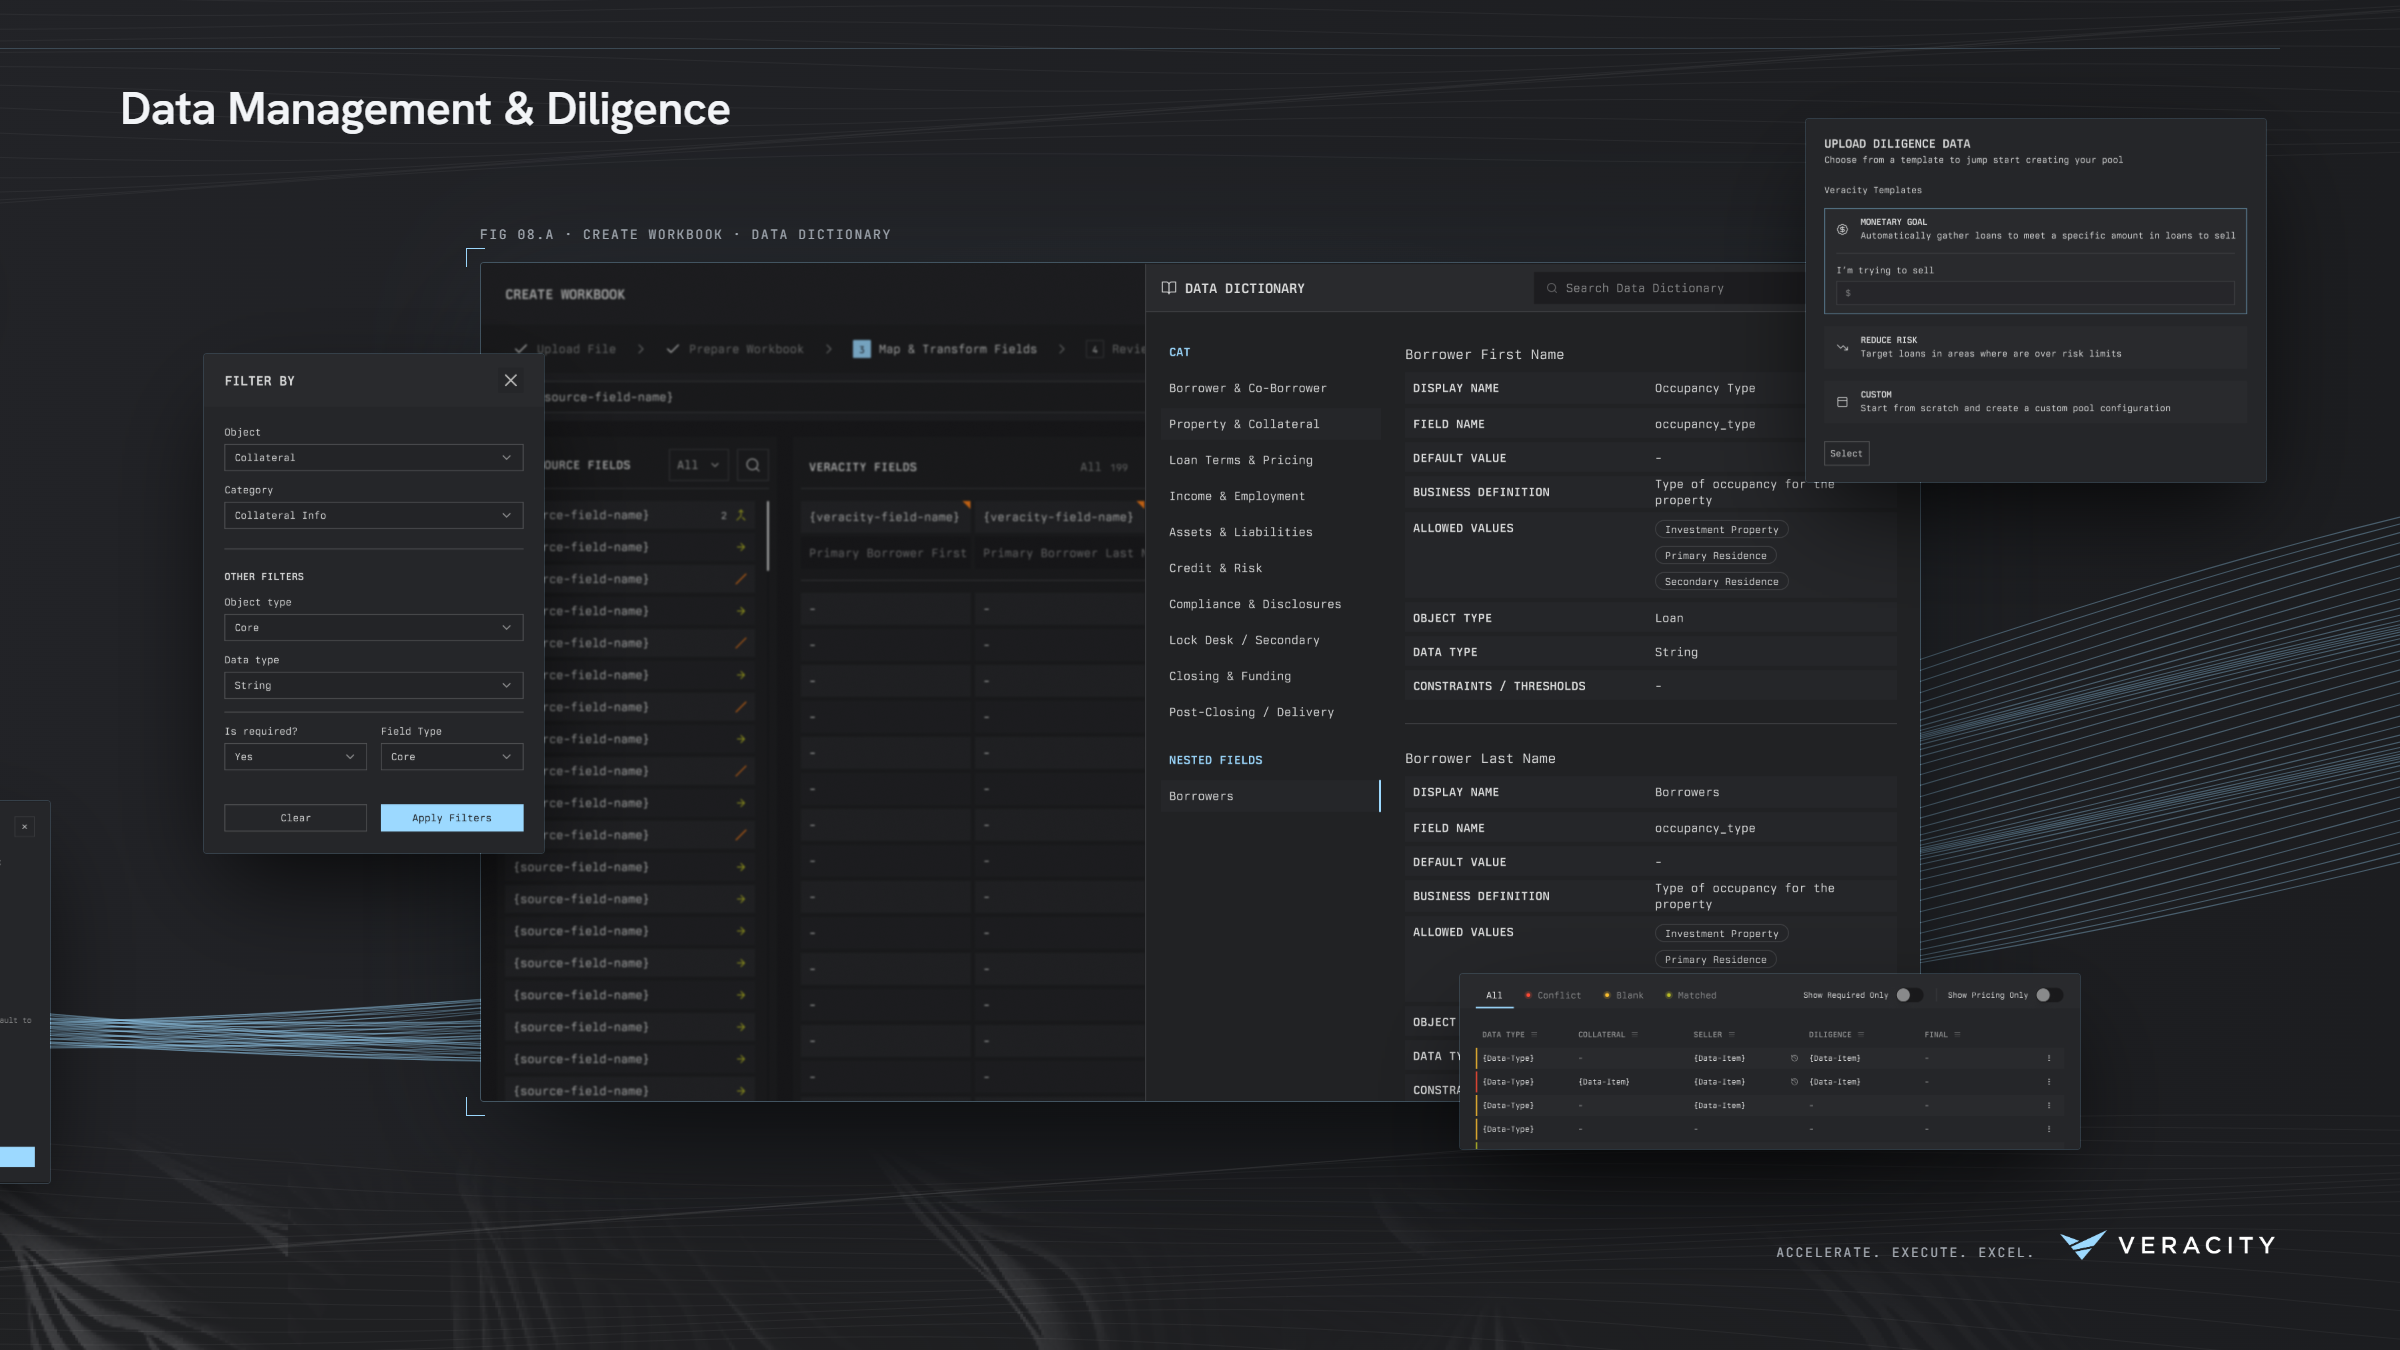This screenshot has height=1350, width=2400.
Task: Open the All dropdown beside Source Fields
Action: [698, 465]
